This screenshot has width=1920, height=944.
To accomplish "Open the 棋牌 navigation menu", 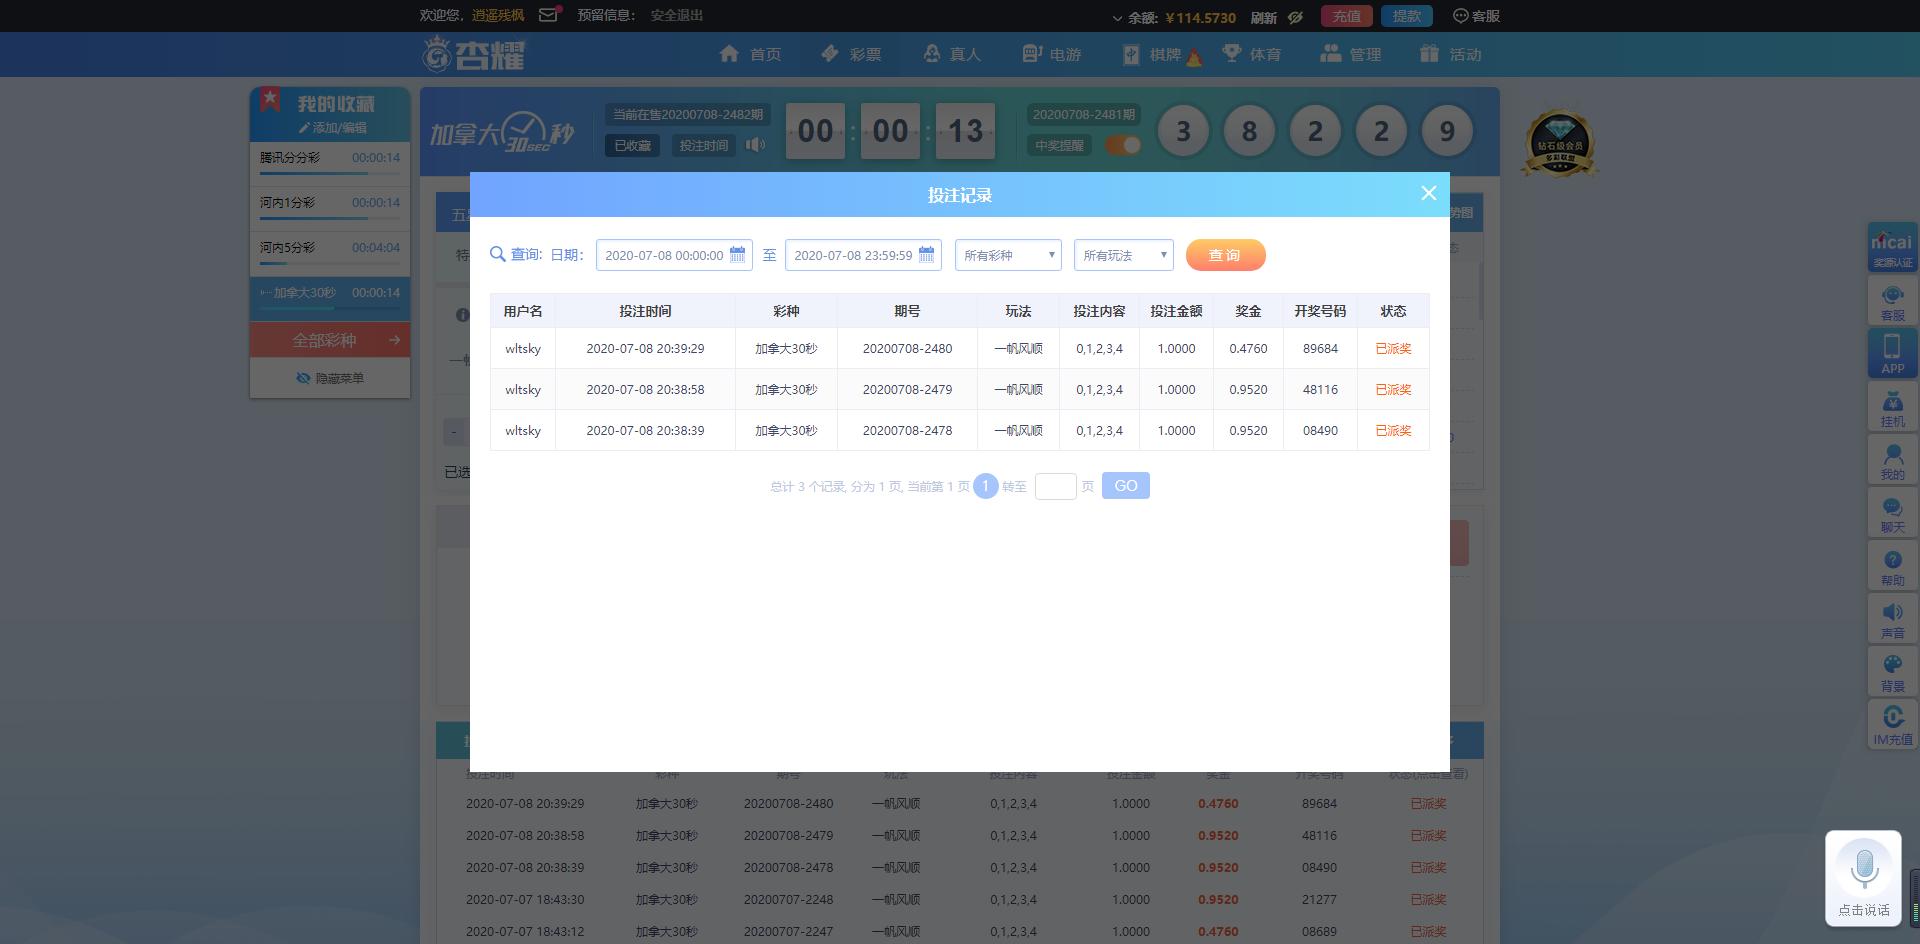I will point(1152,54).
